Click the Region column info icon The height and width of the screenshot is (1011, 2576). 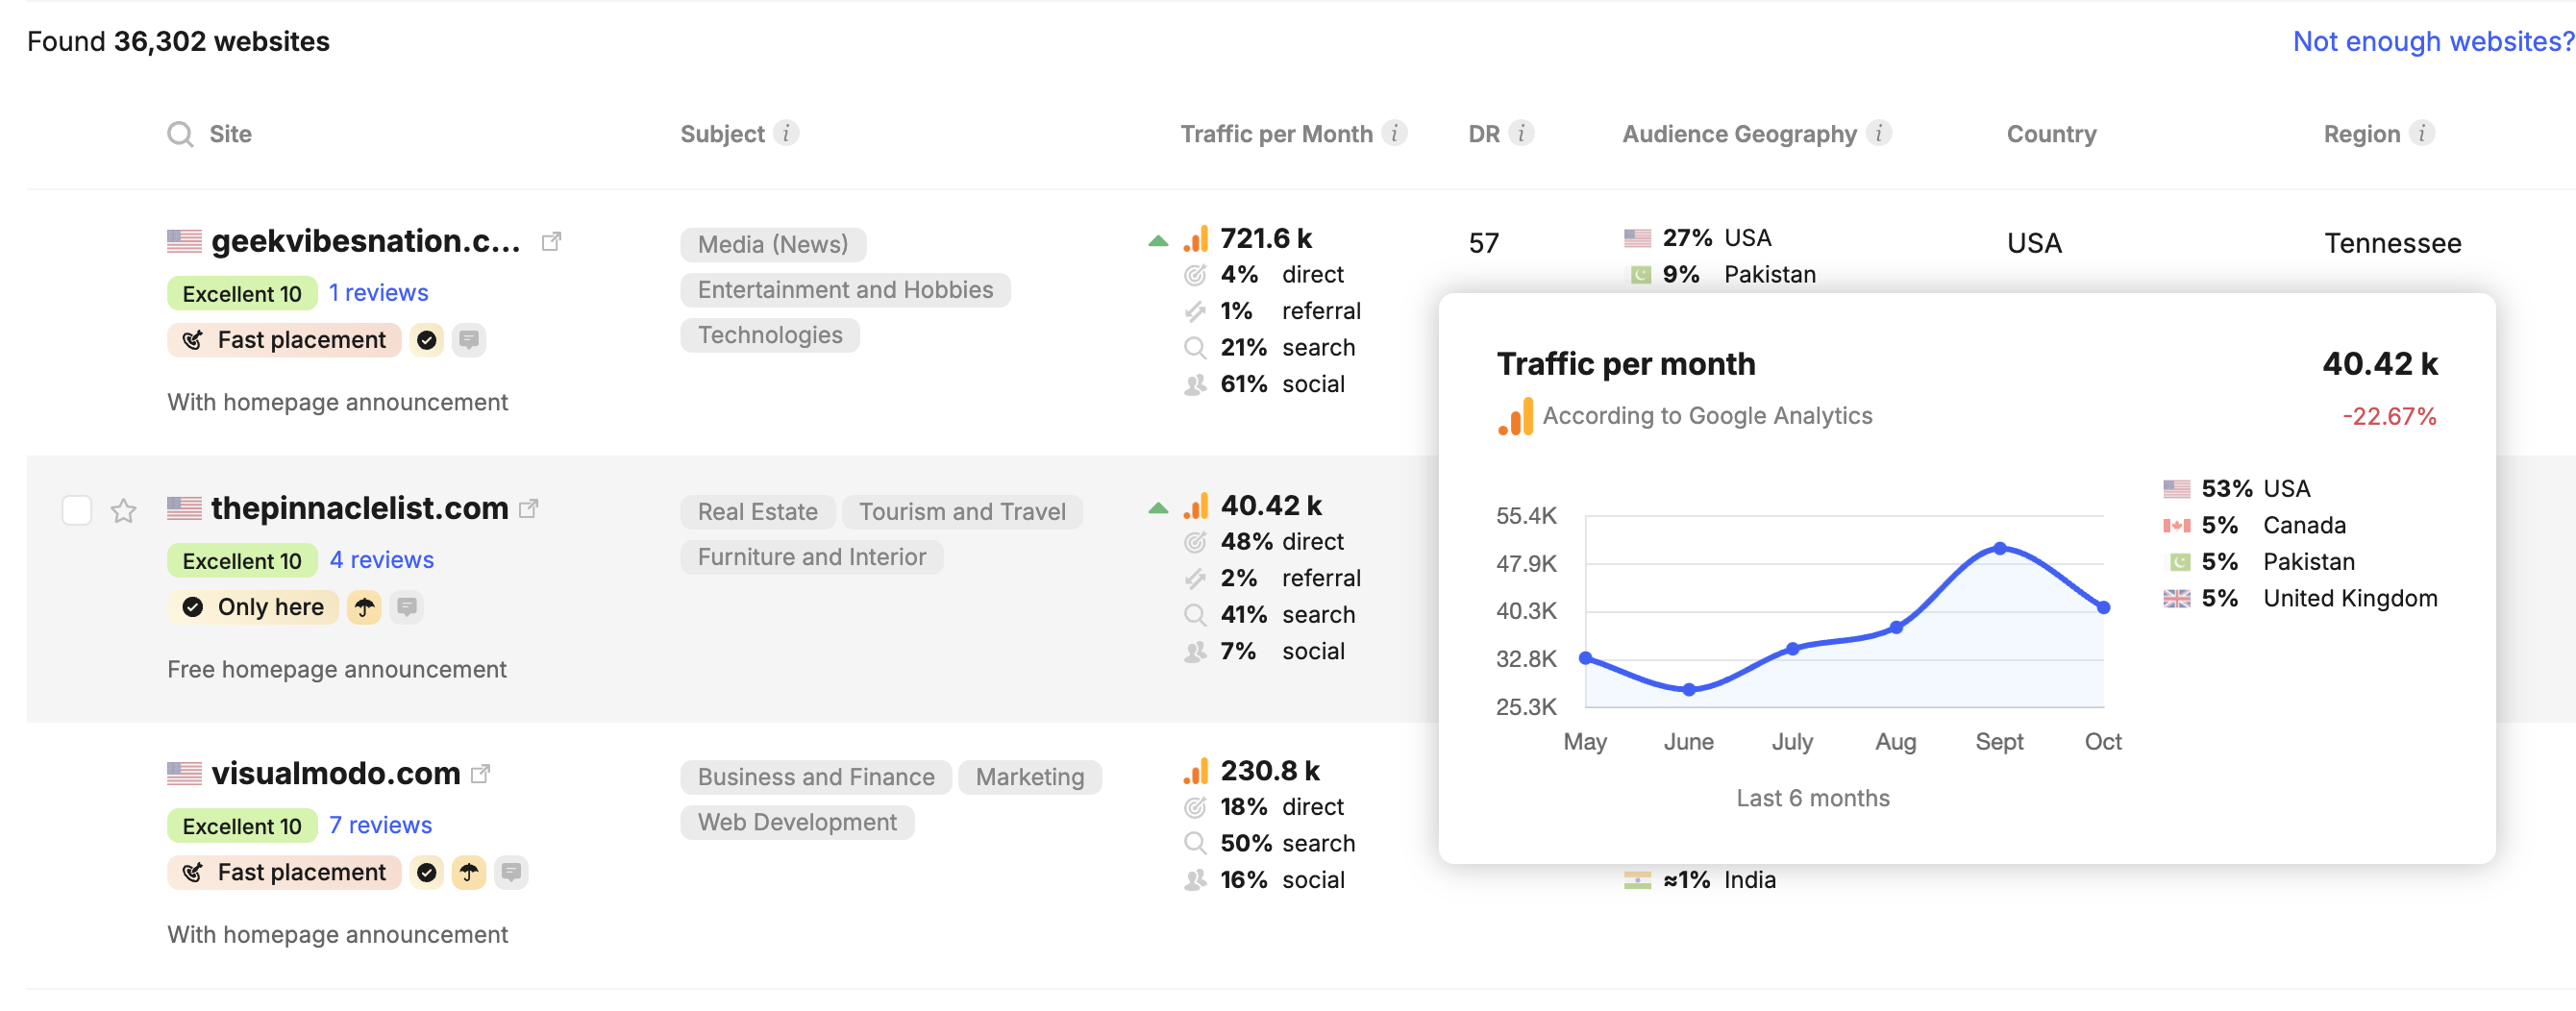2422,133
